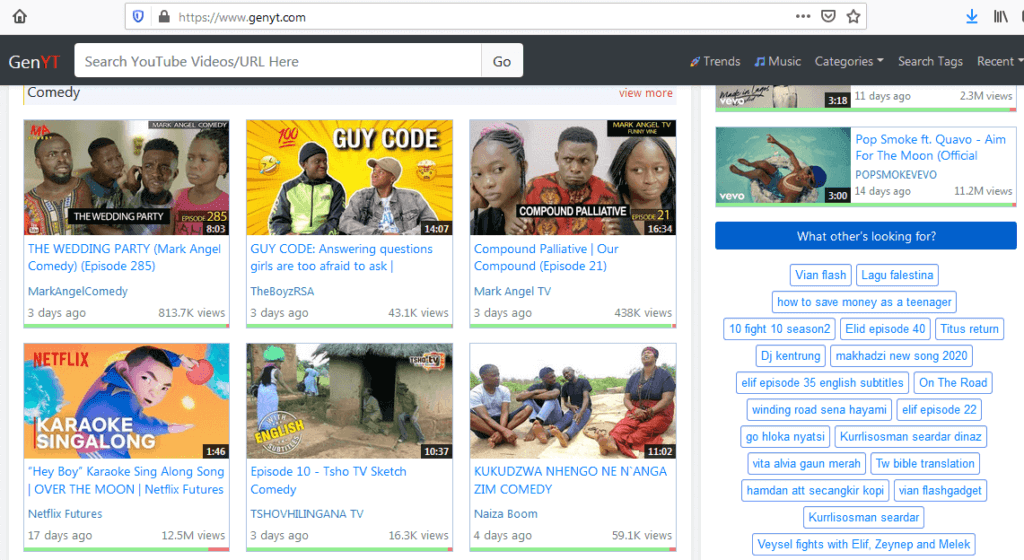Open Compound Palliative Episode 21 title link
This screenshot has height=560, width=1024.
546,257
